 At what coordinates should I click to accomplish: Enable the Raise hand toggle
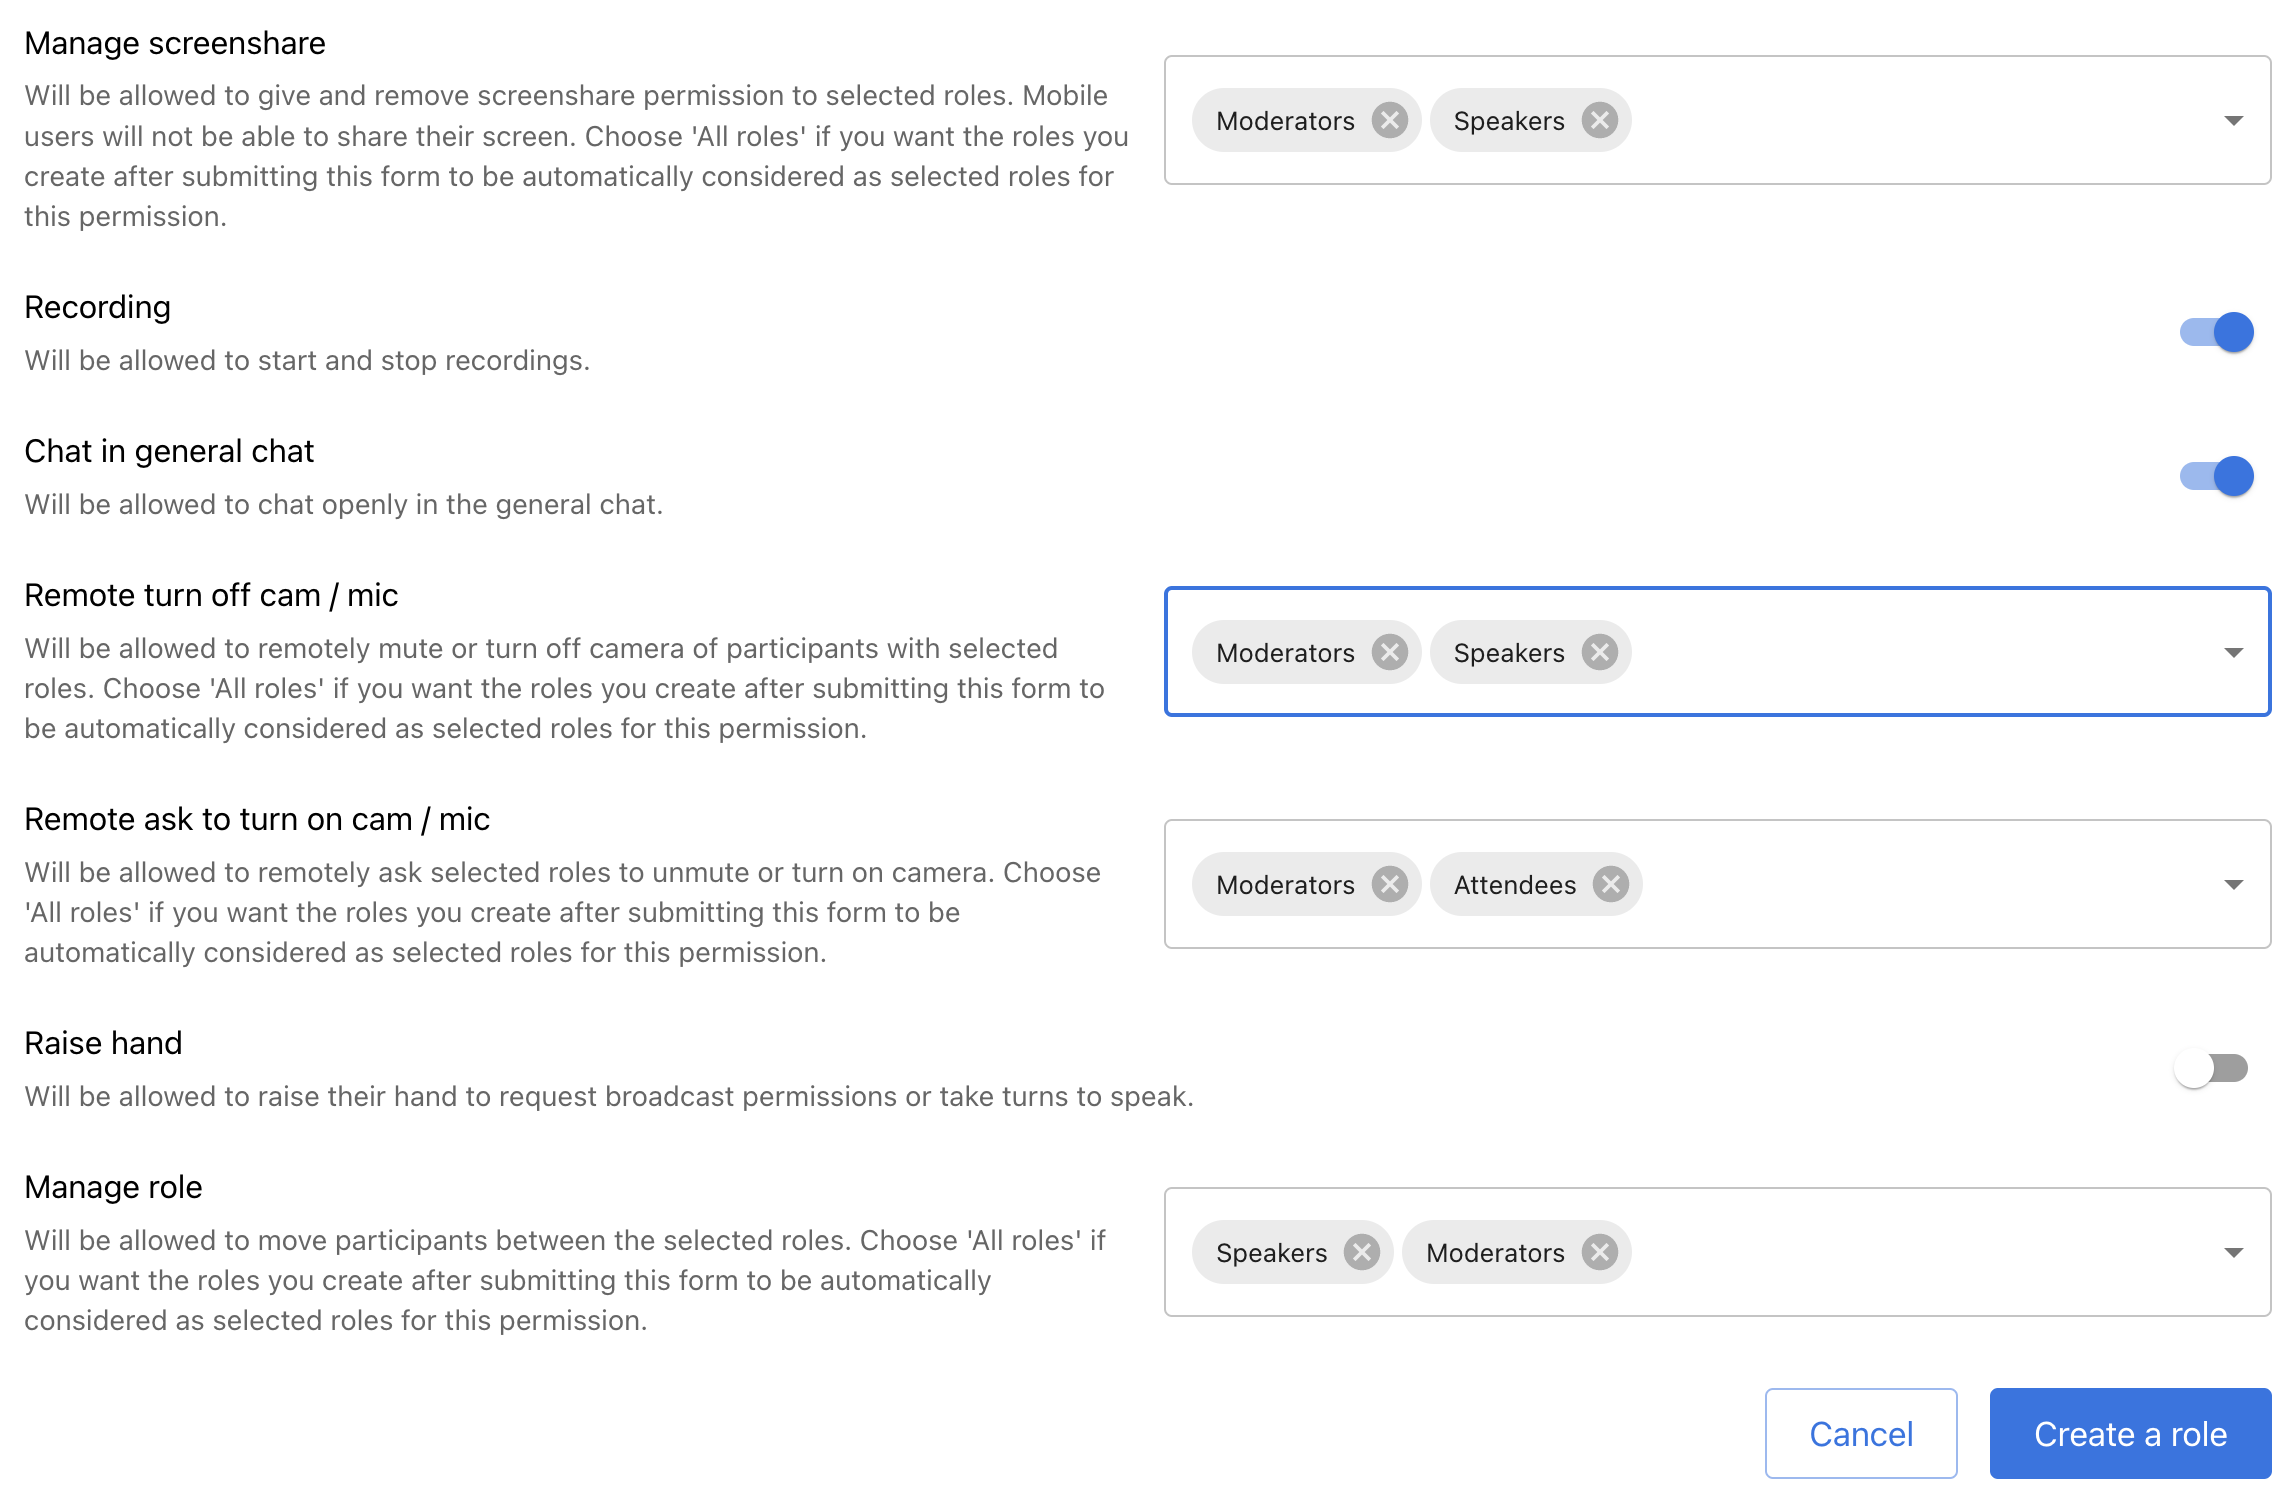point(2210,1069)
